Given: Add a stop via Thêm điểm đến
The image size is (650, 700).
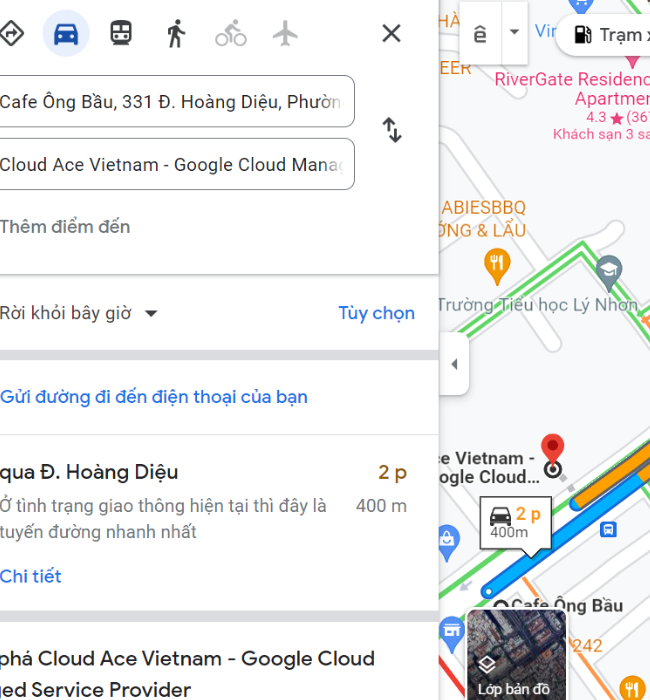Looking at the screenshot, I should point(65,227).
